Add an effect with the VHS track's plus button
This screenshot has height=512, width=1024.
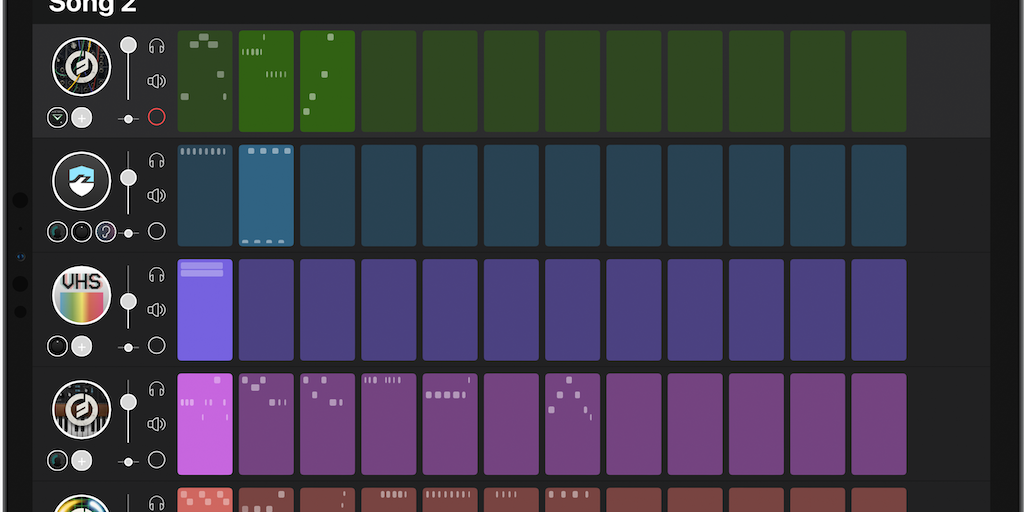82,346
